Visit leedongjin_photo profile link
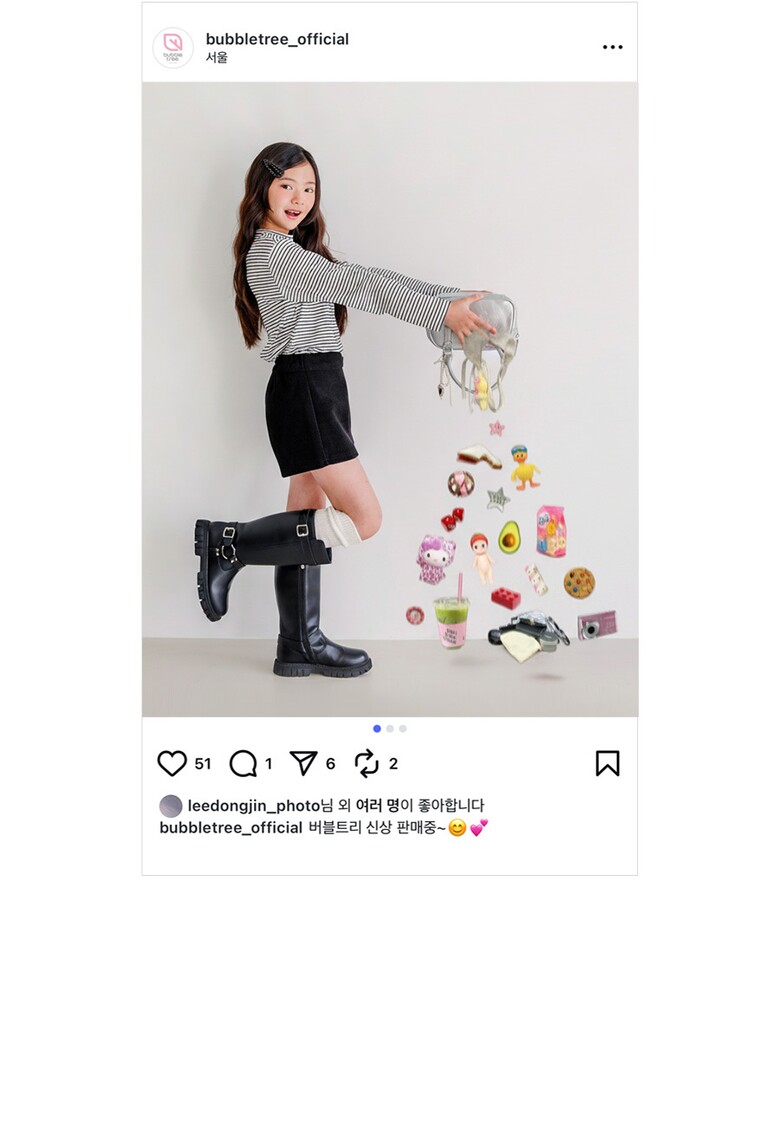The image size is (780, 1134). pos(254,806)
